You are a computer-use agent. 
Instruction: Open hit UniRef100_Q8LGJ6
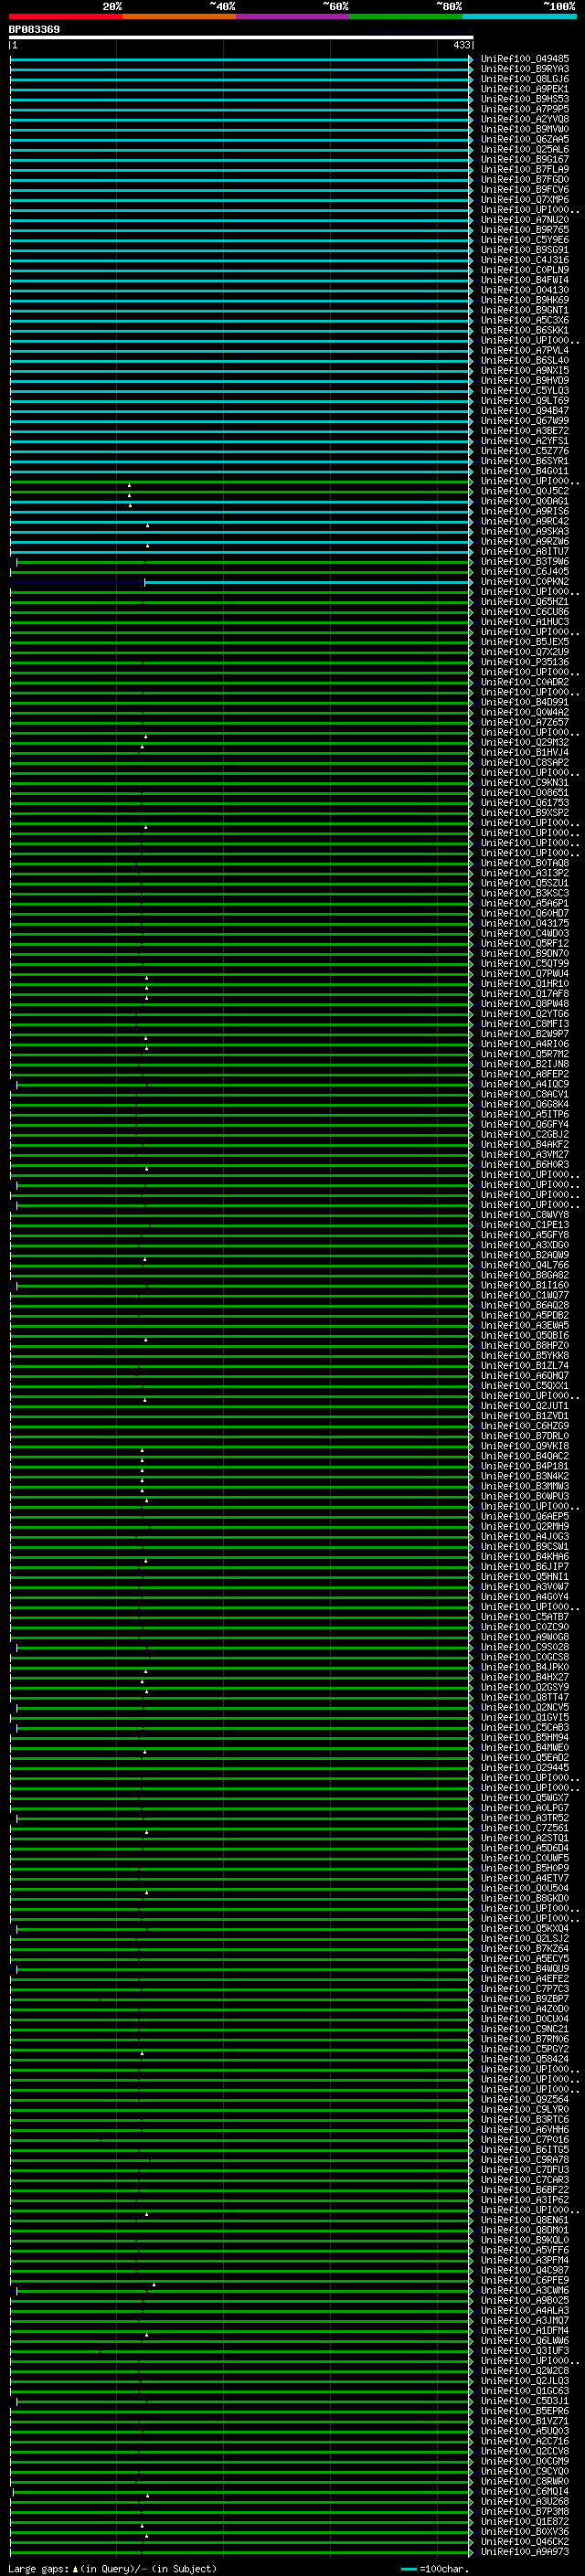[x=525, y=79]
